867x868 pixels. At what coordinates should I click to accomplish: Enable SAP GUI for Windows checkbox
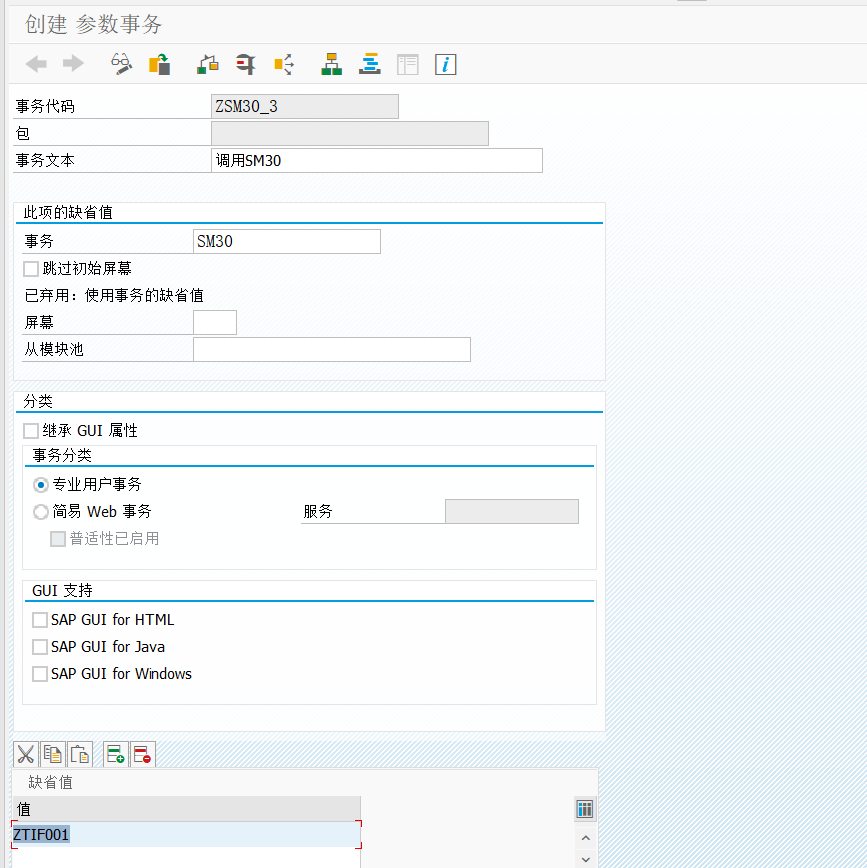pyautogui.click(x=40, y=674)
